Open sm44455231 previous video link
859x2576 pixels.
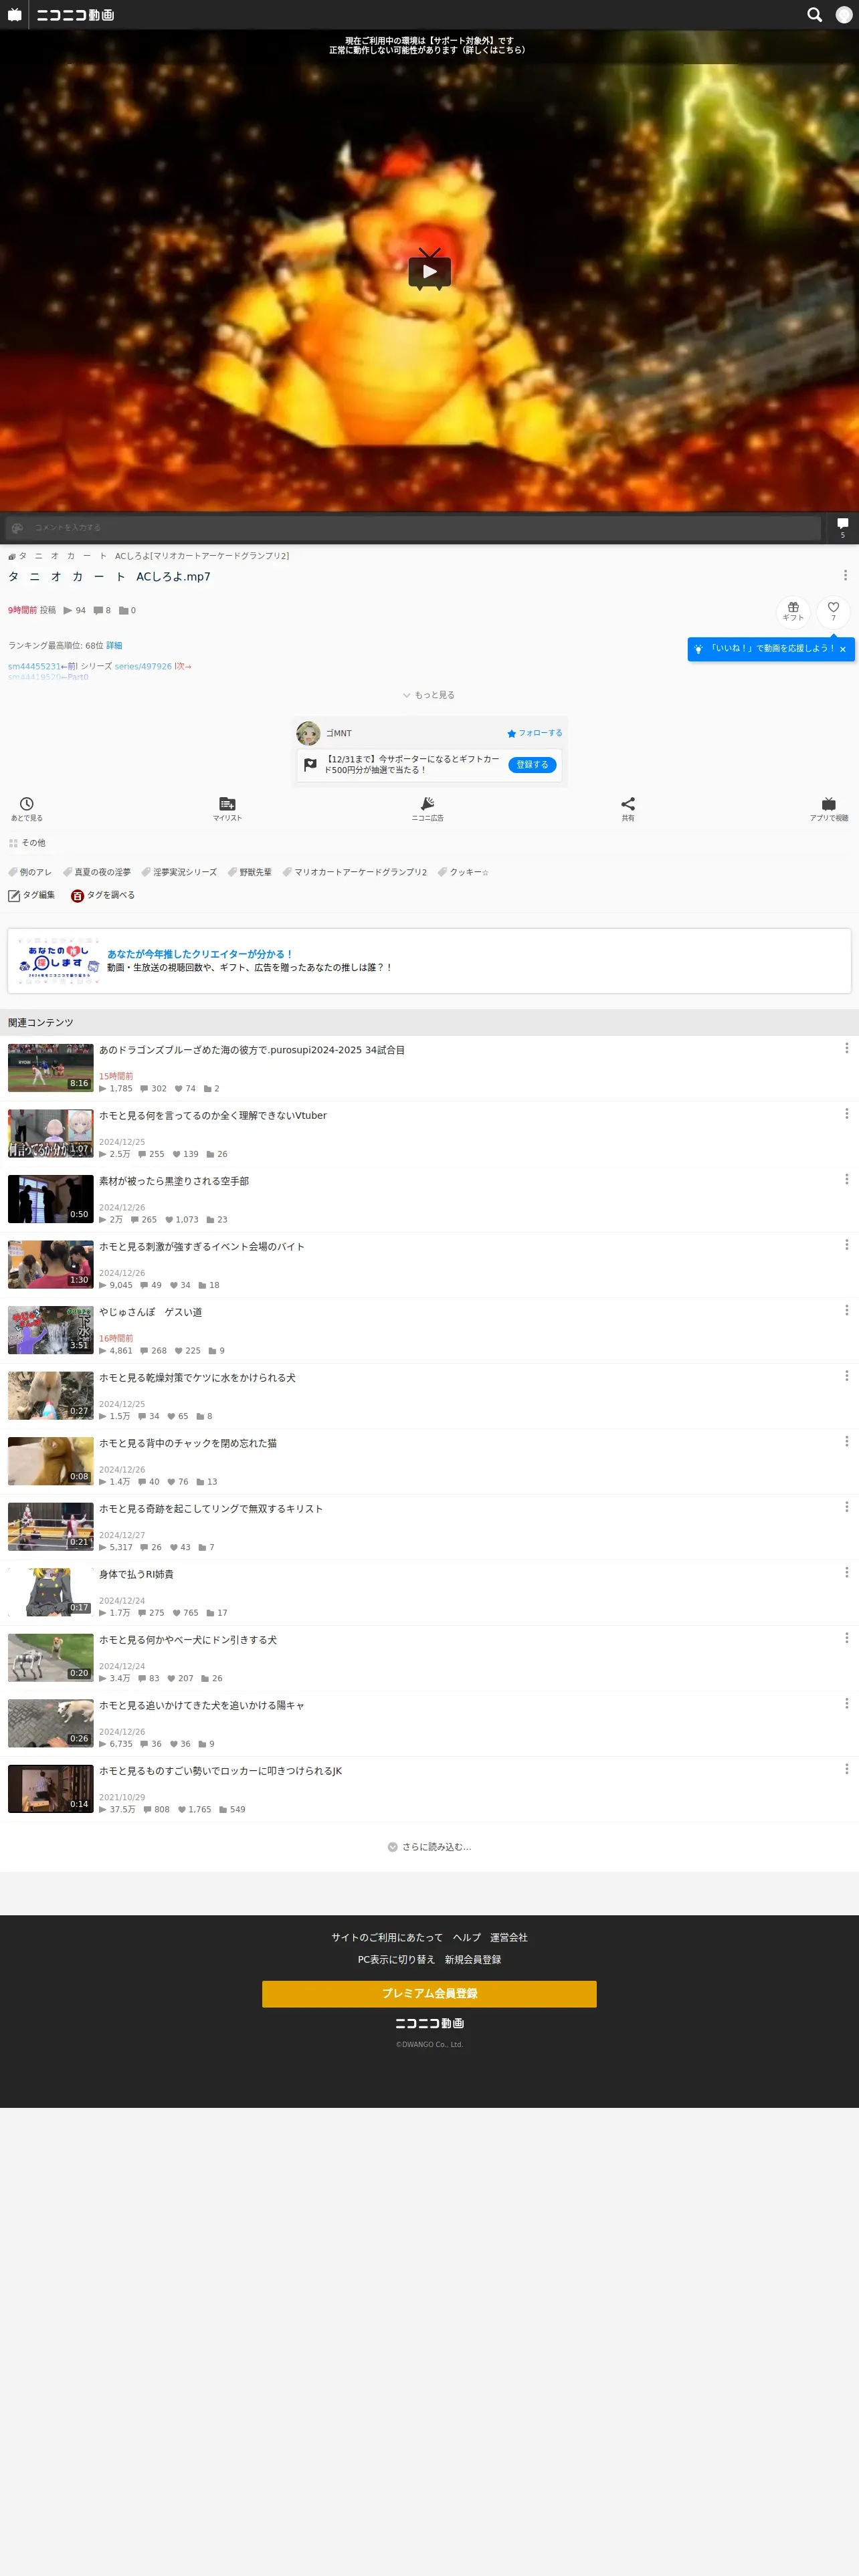coord(34,666)
